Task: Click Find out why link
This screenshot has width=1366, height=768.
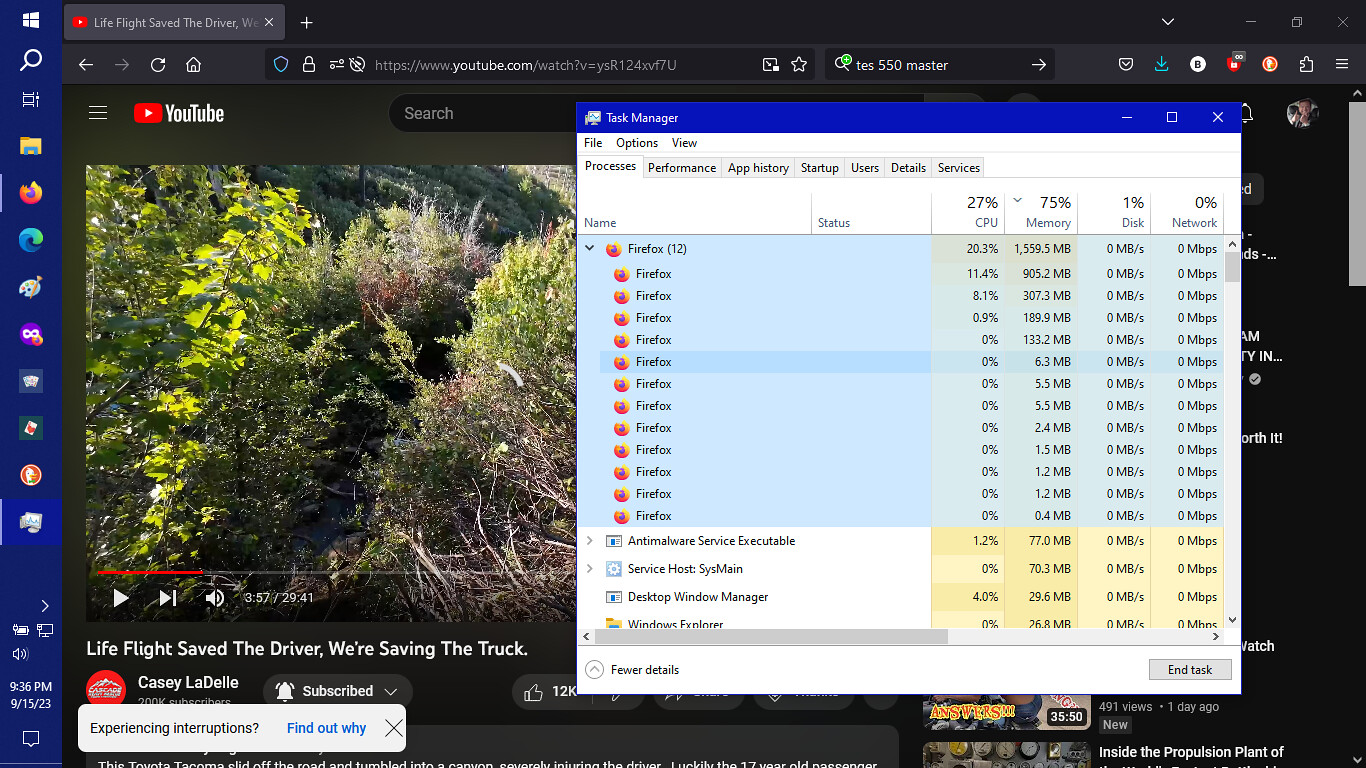Action: [326, 728]
